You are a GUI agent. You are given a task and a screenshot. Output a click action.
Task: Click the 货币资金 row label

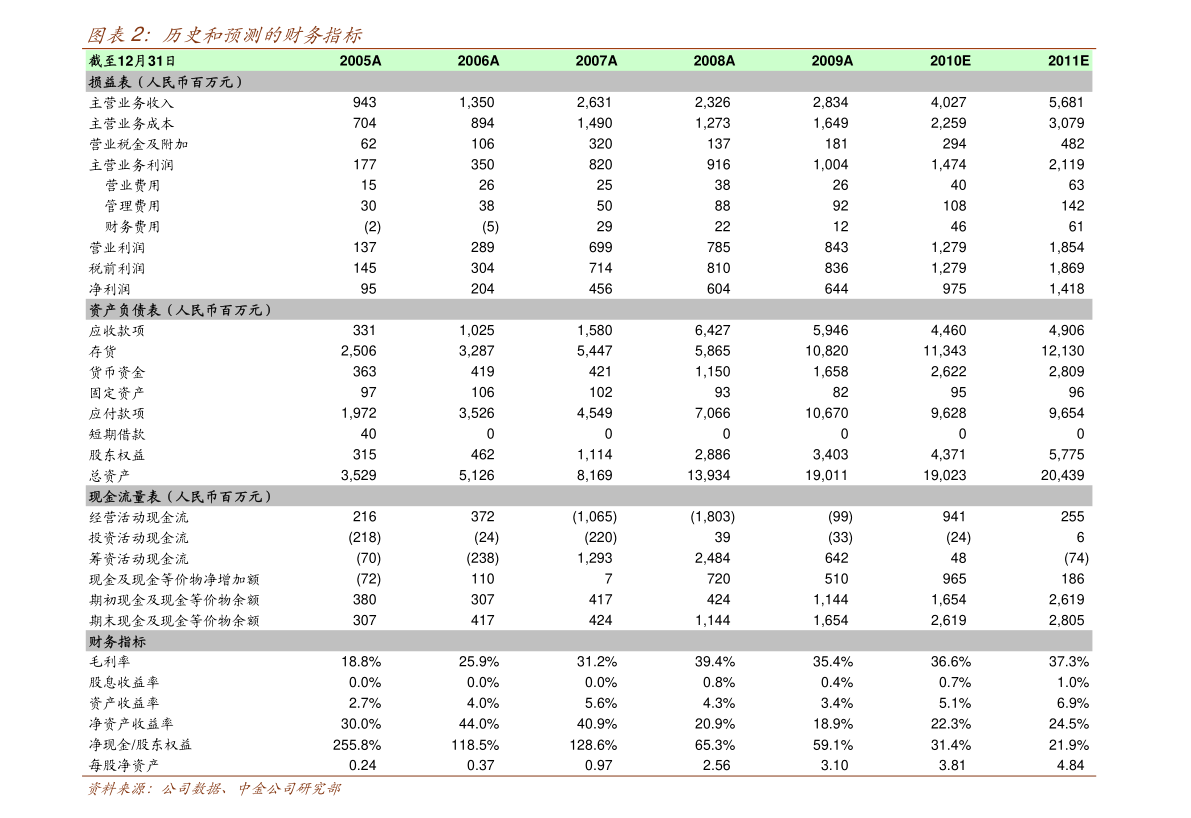[x=117, y=372]
